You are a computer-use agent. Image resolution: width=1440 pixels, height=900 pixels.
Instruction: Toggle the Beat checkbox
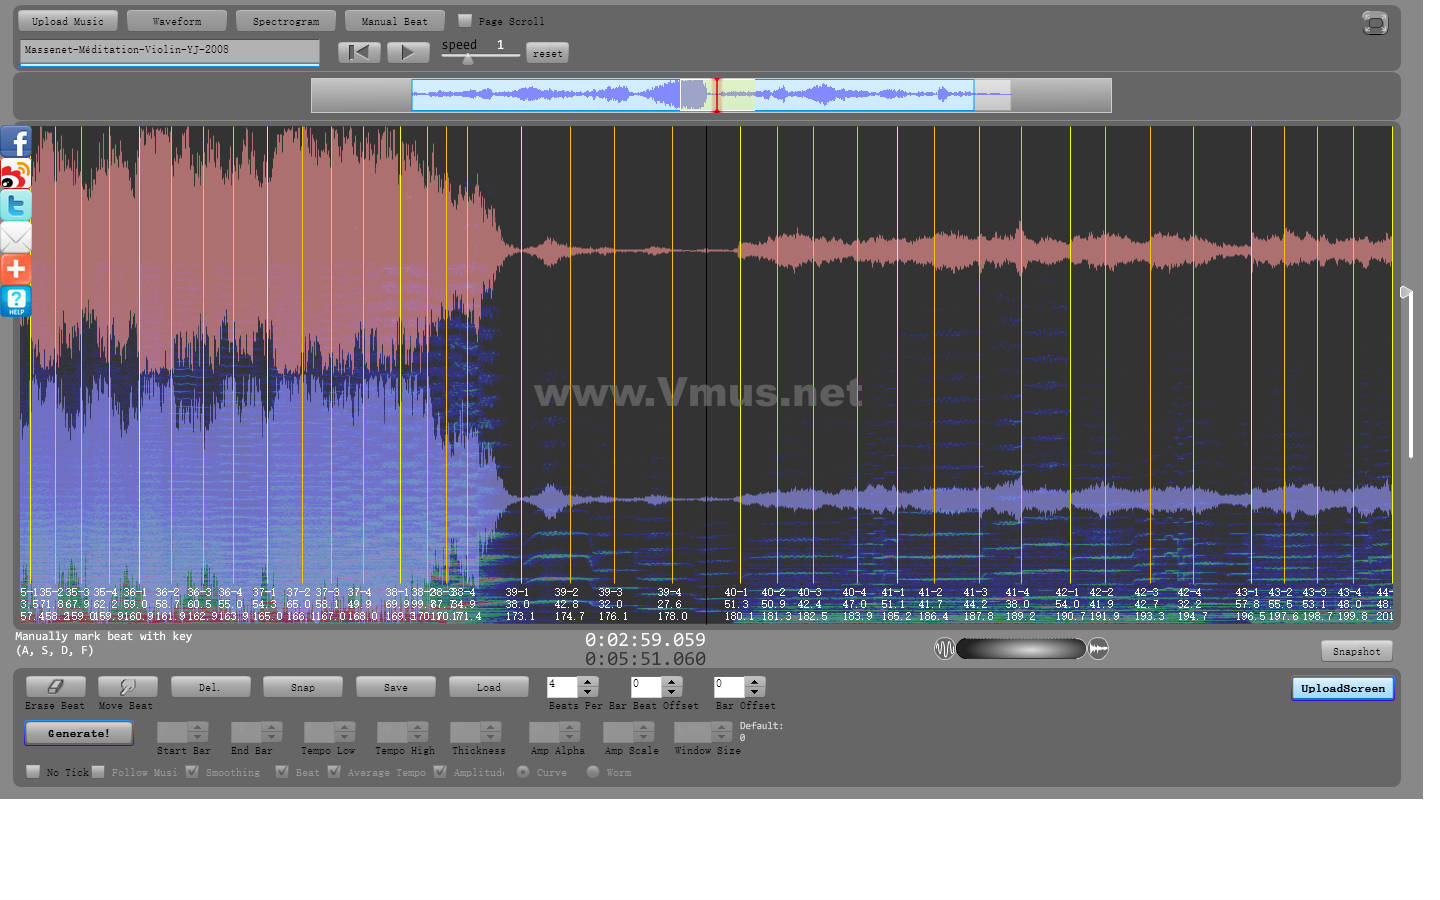coord(282,771)
